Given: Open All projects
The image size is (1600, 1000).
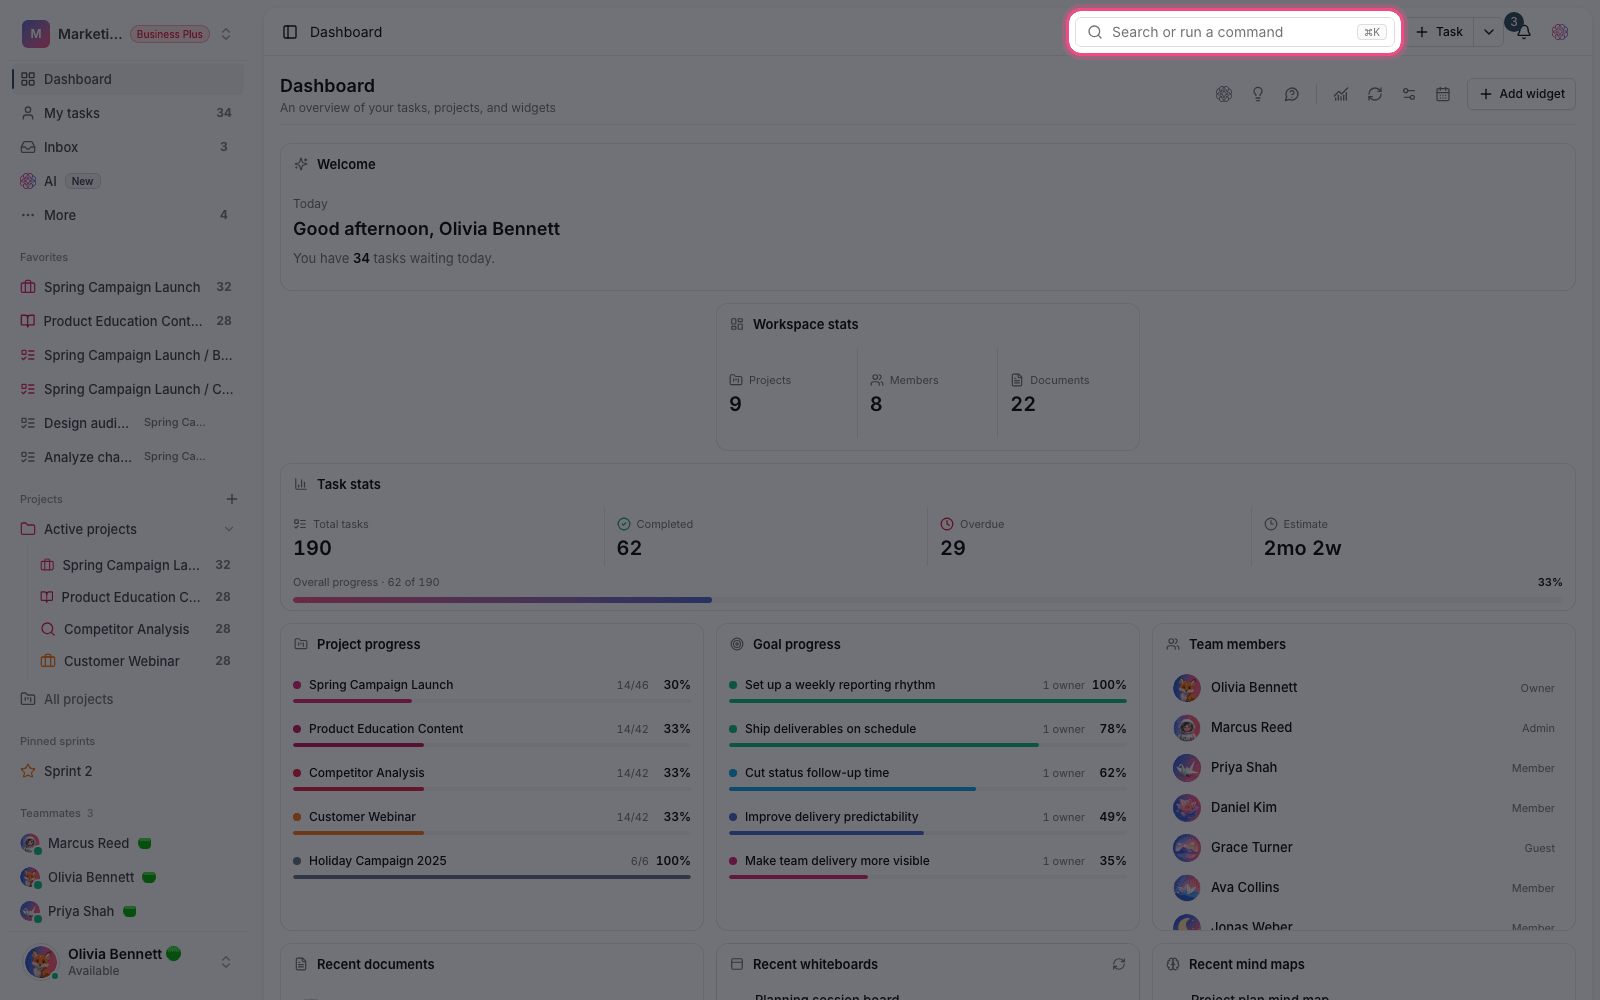Looking at the screenshot, I should pos(128,699).
